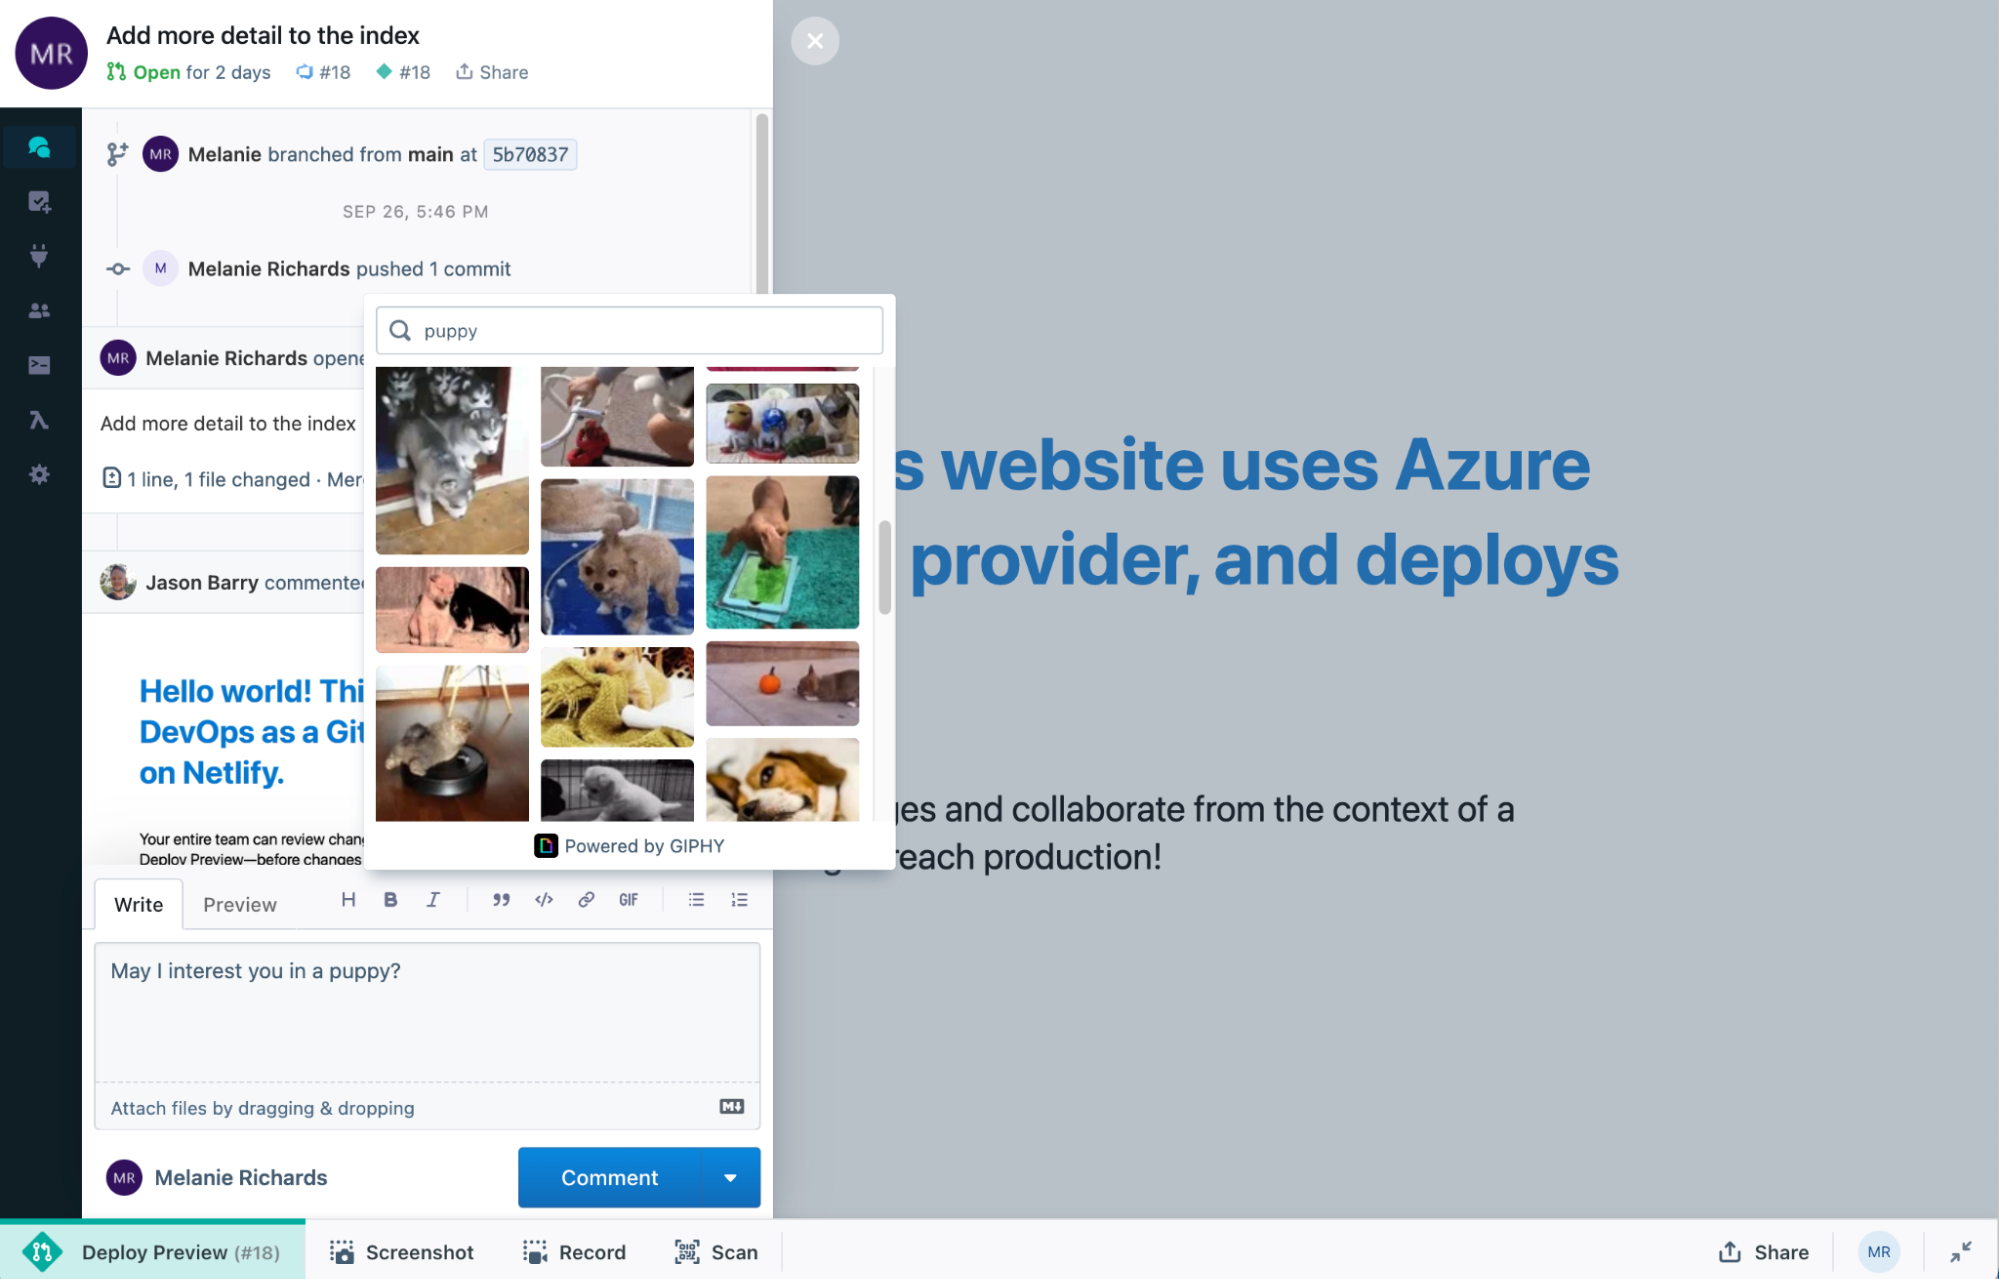Open commit hash 5b70837 link
The width and height of the screenshot is (1999, 1279).
[530, 155]
